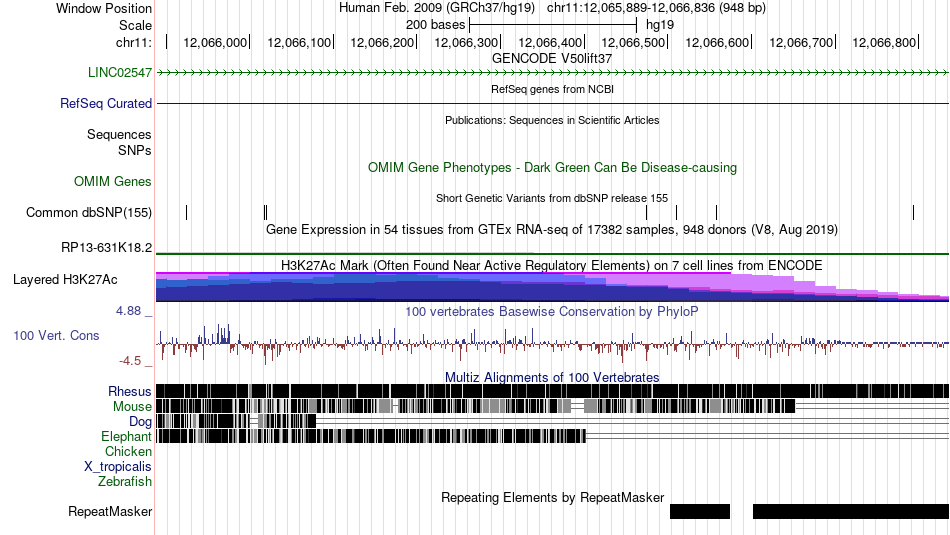The image size is (950, 535).
Task: Click Short Genetic Variants from dbSNP title
Action: [x=552, y=199]
